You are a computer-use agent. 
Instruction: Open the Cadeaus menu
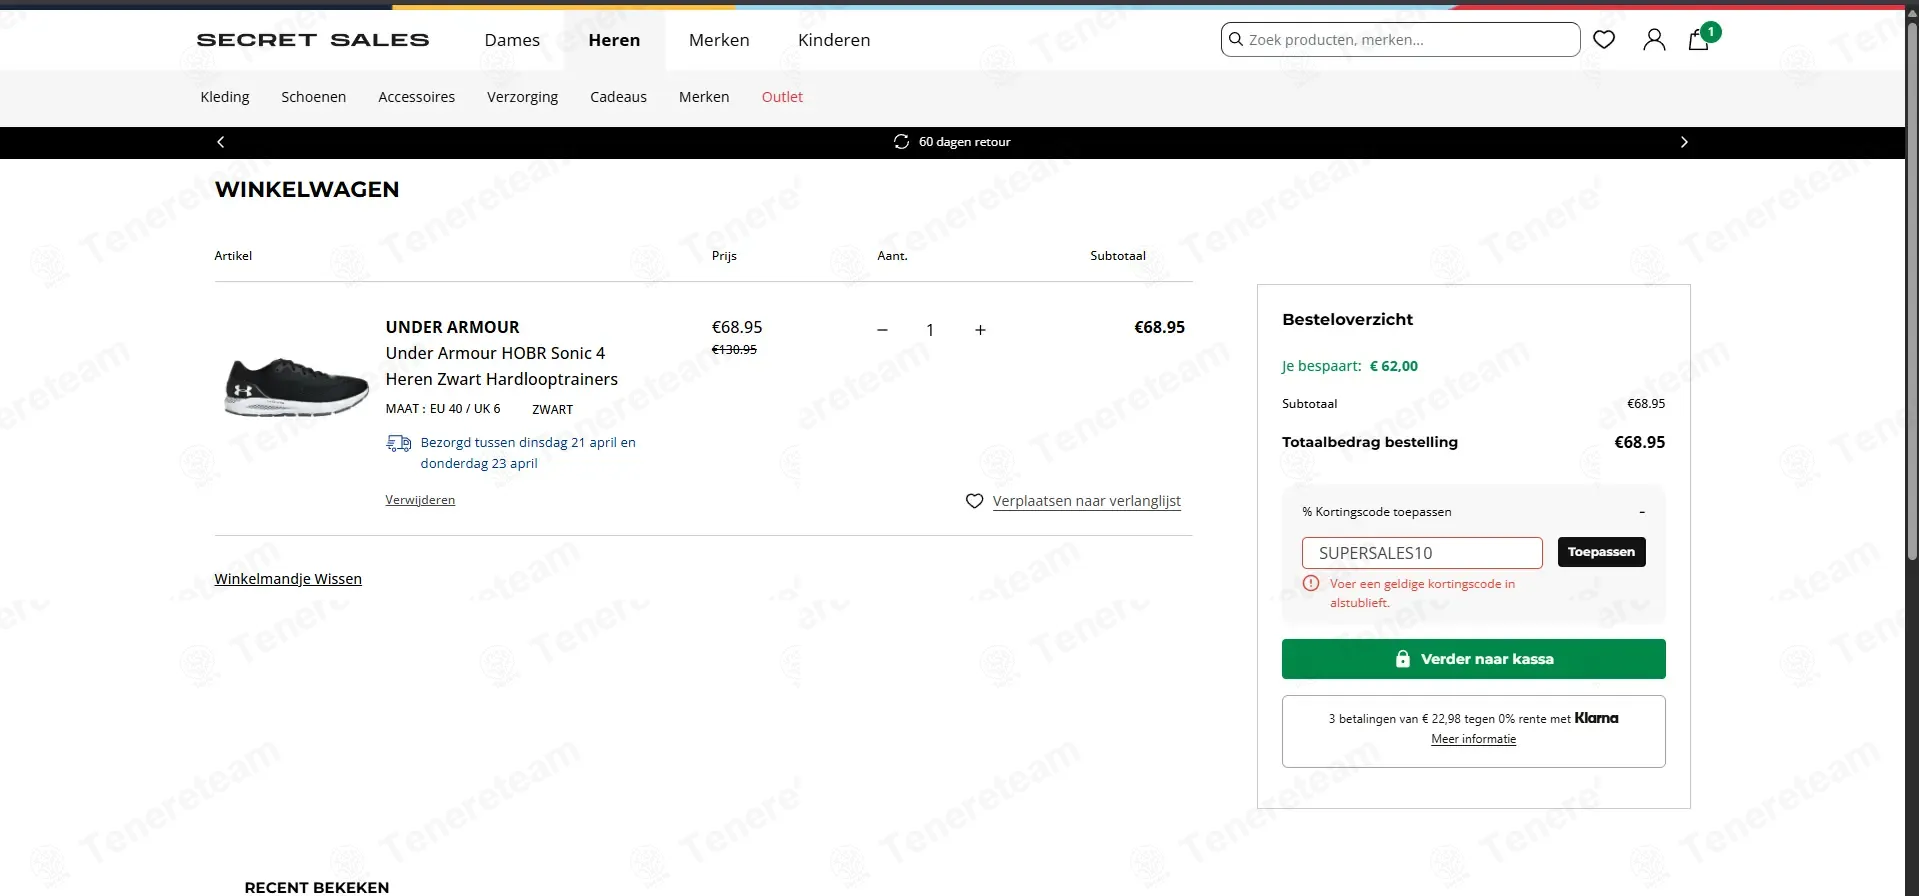point(618,97)
